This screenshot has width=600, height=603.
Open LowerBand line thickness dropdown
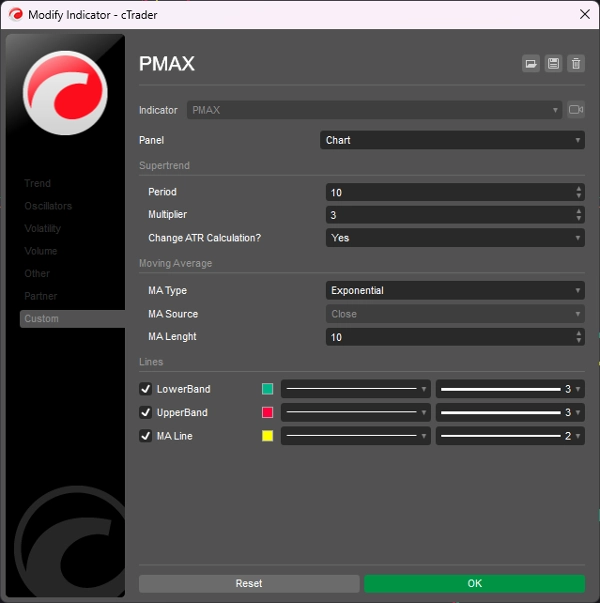(510, 389)
